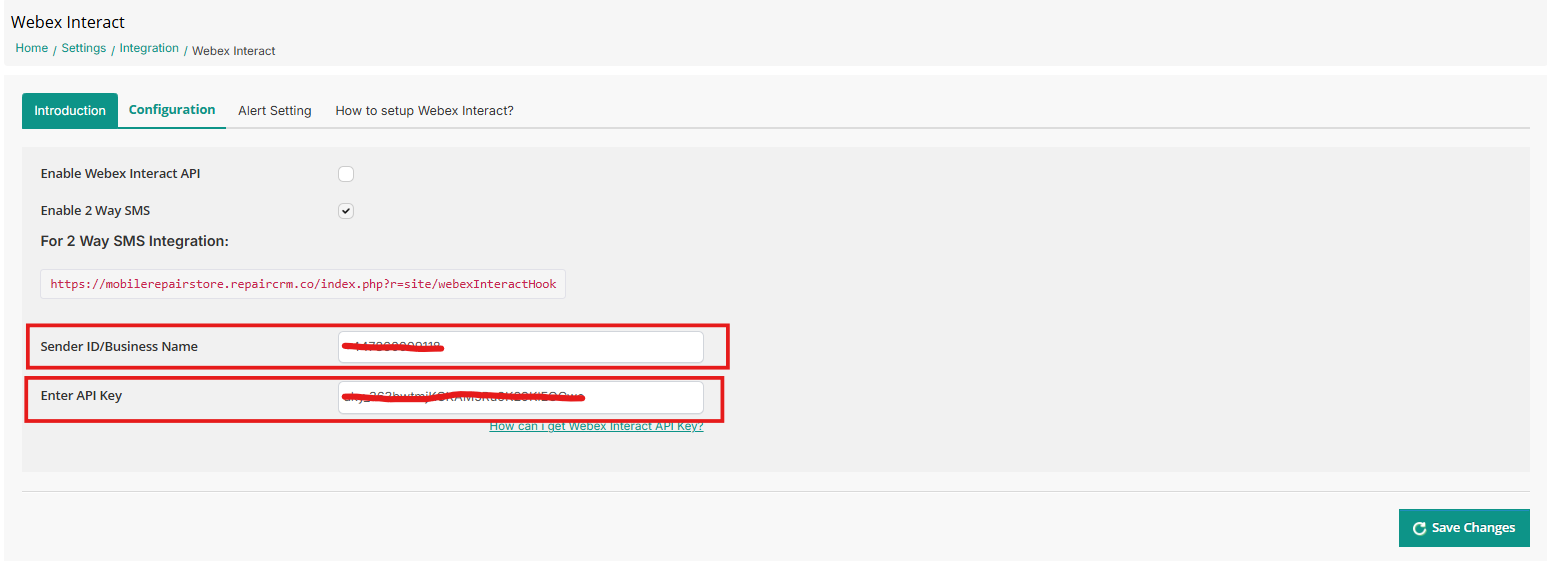Switch to the Configuration tab
1547x561 pixels.
click(172, 110)
